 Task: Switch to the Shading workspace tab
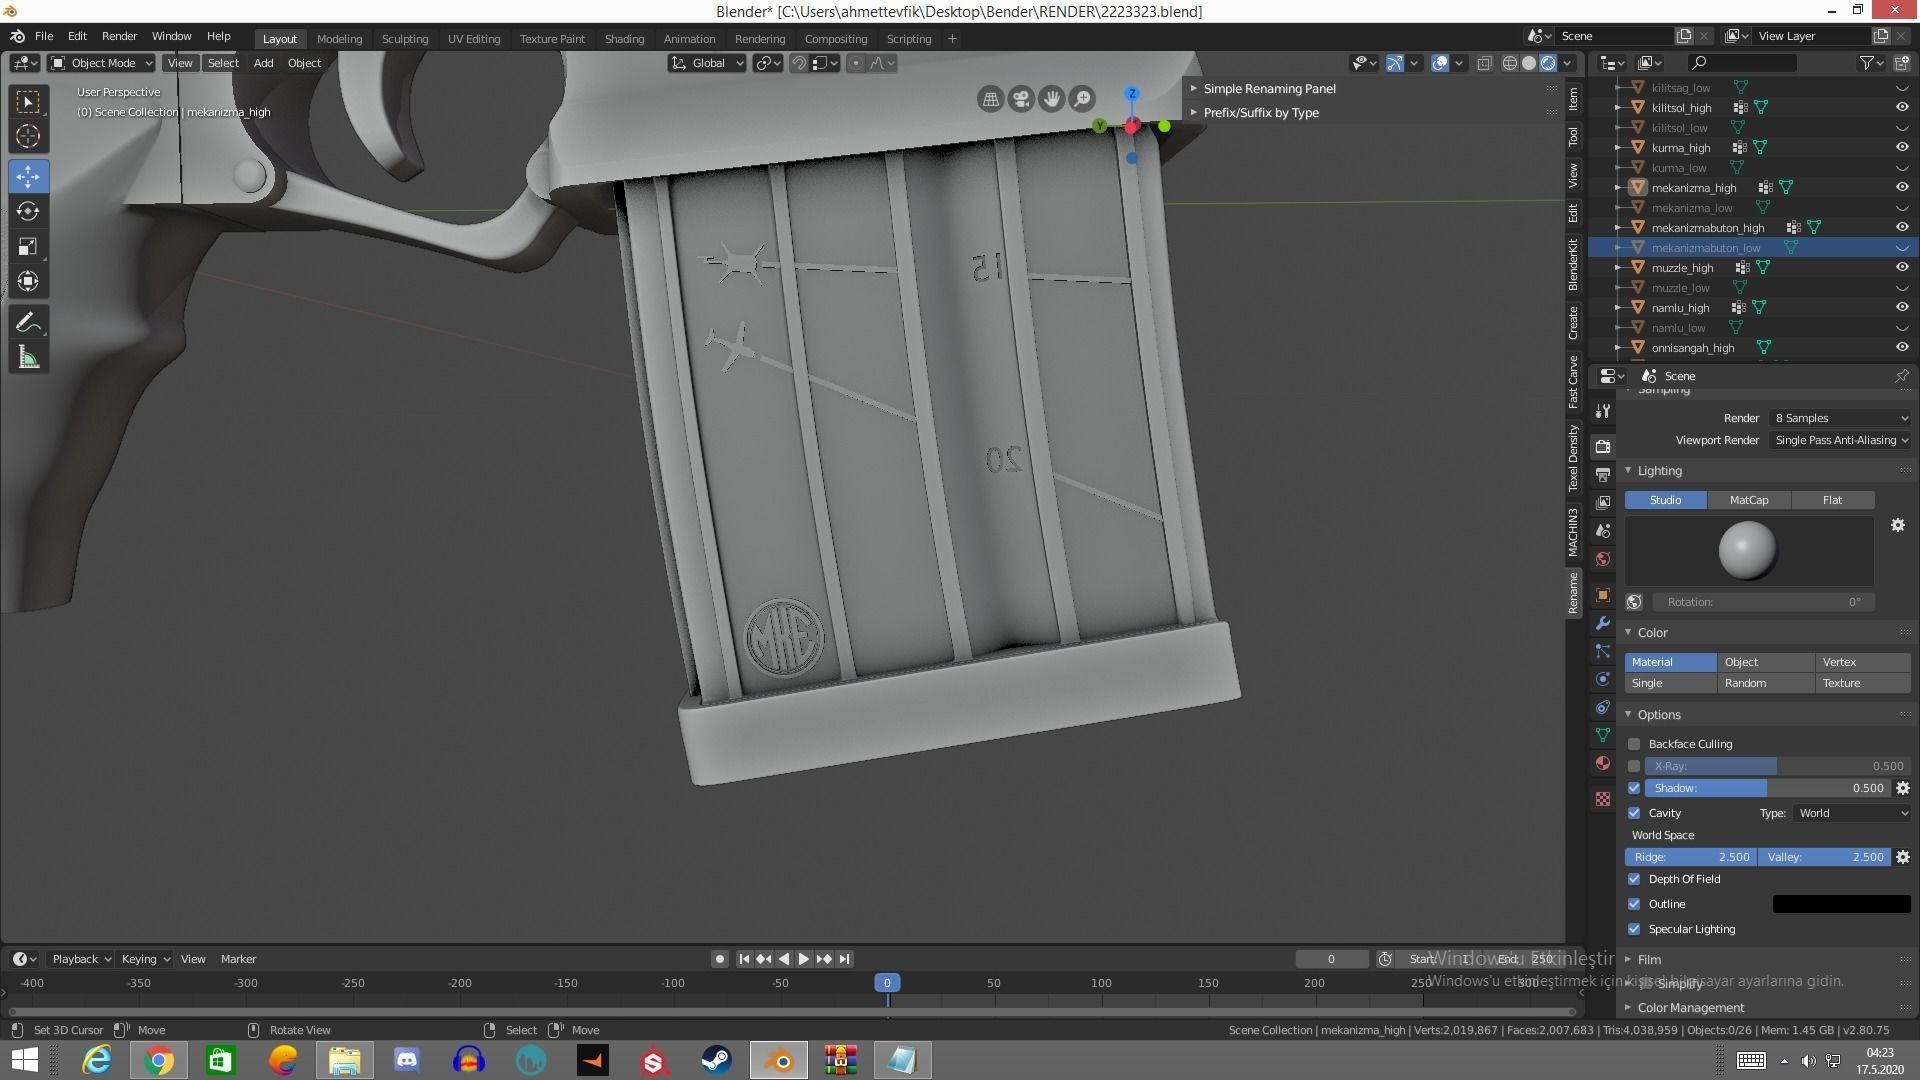click(624, 39)
